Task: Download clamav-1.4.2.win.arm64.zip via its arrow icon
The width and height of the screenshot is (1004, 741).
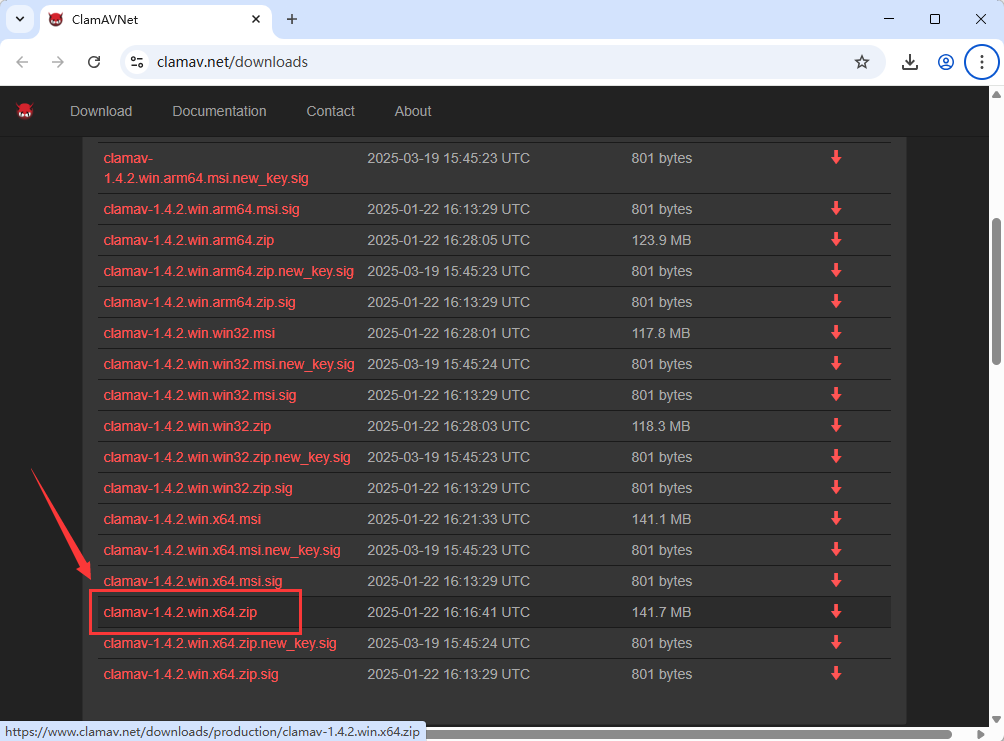Action: 836,240
